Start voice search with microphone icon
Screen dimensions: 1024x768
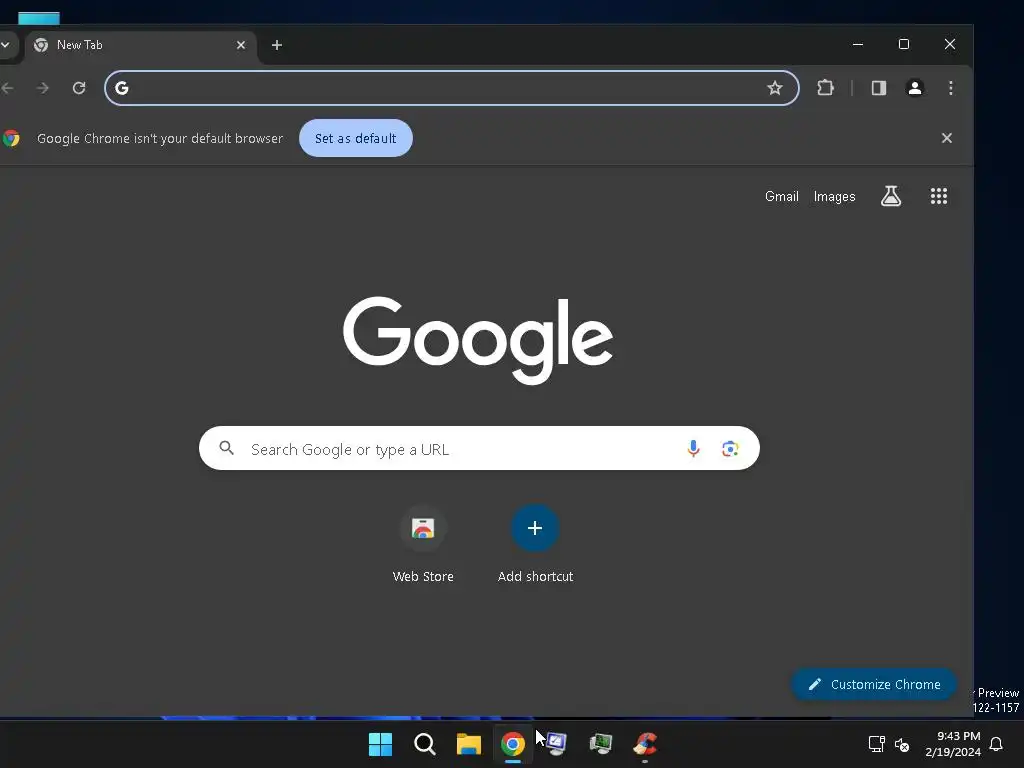[x=694, y=448]
